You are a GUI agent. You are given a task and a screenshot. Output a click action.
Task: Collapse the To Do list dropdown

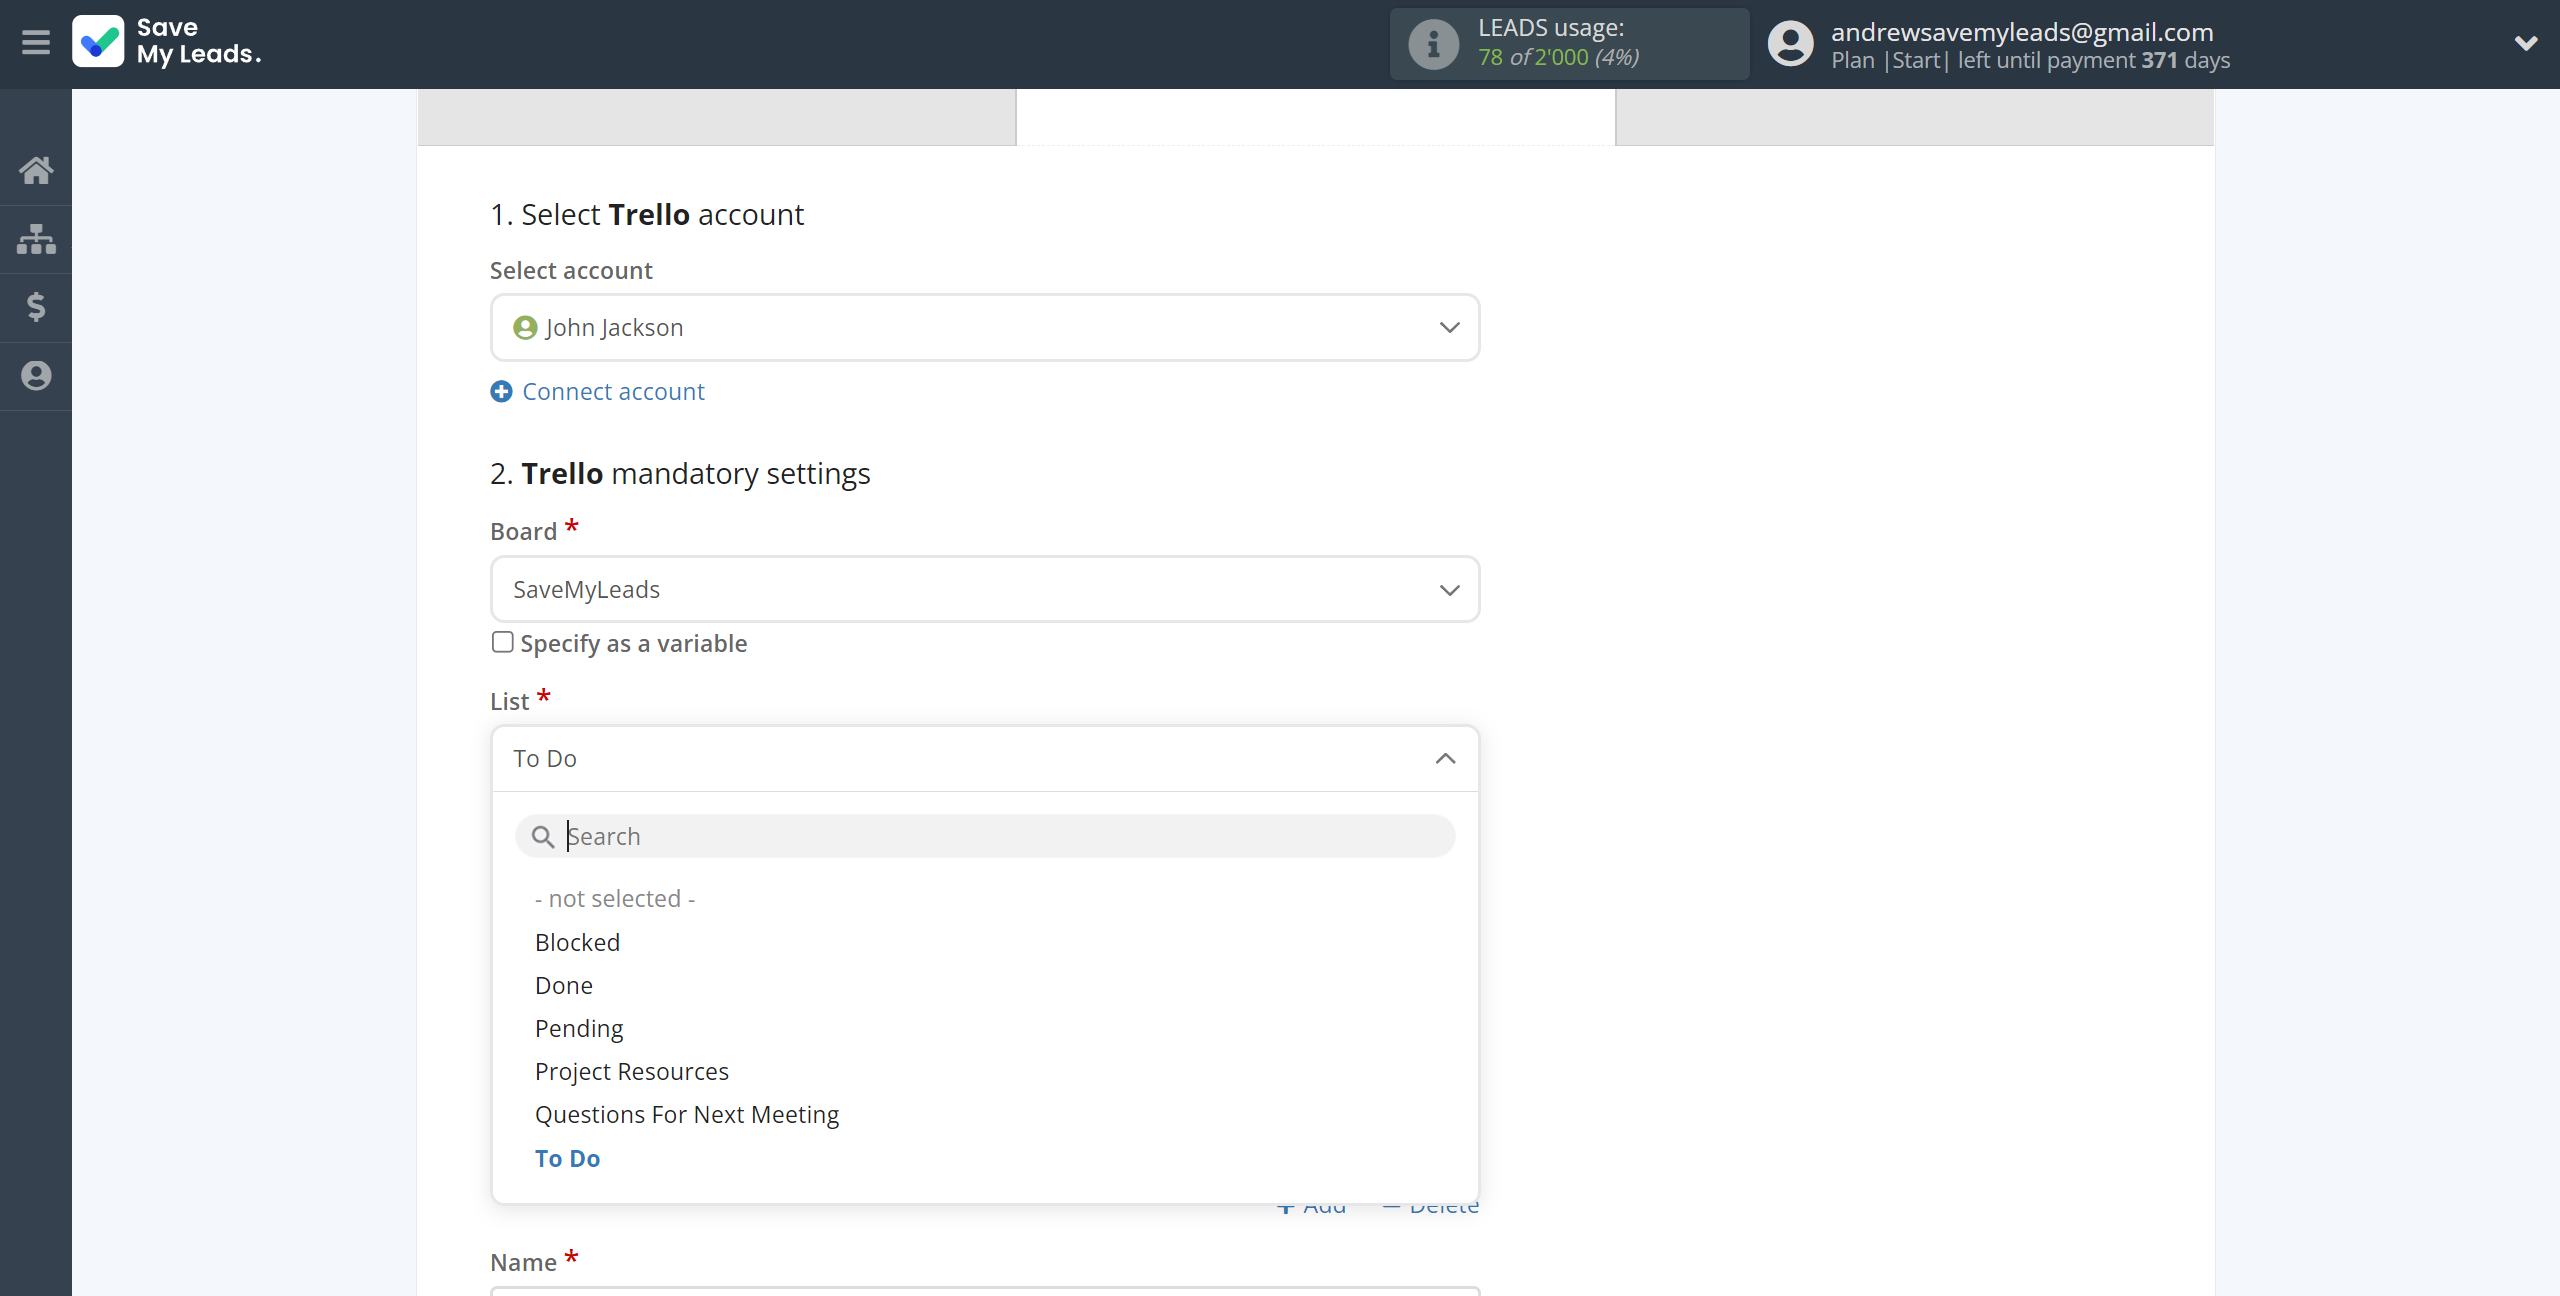985,759
